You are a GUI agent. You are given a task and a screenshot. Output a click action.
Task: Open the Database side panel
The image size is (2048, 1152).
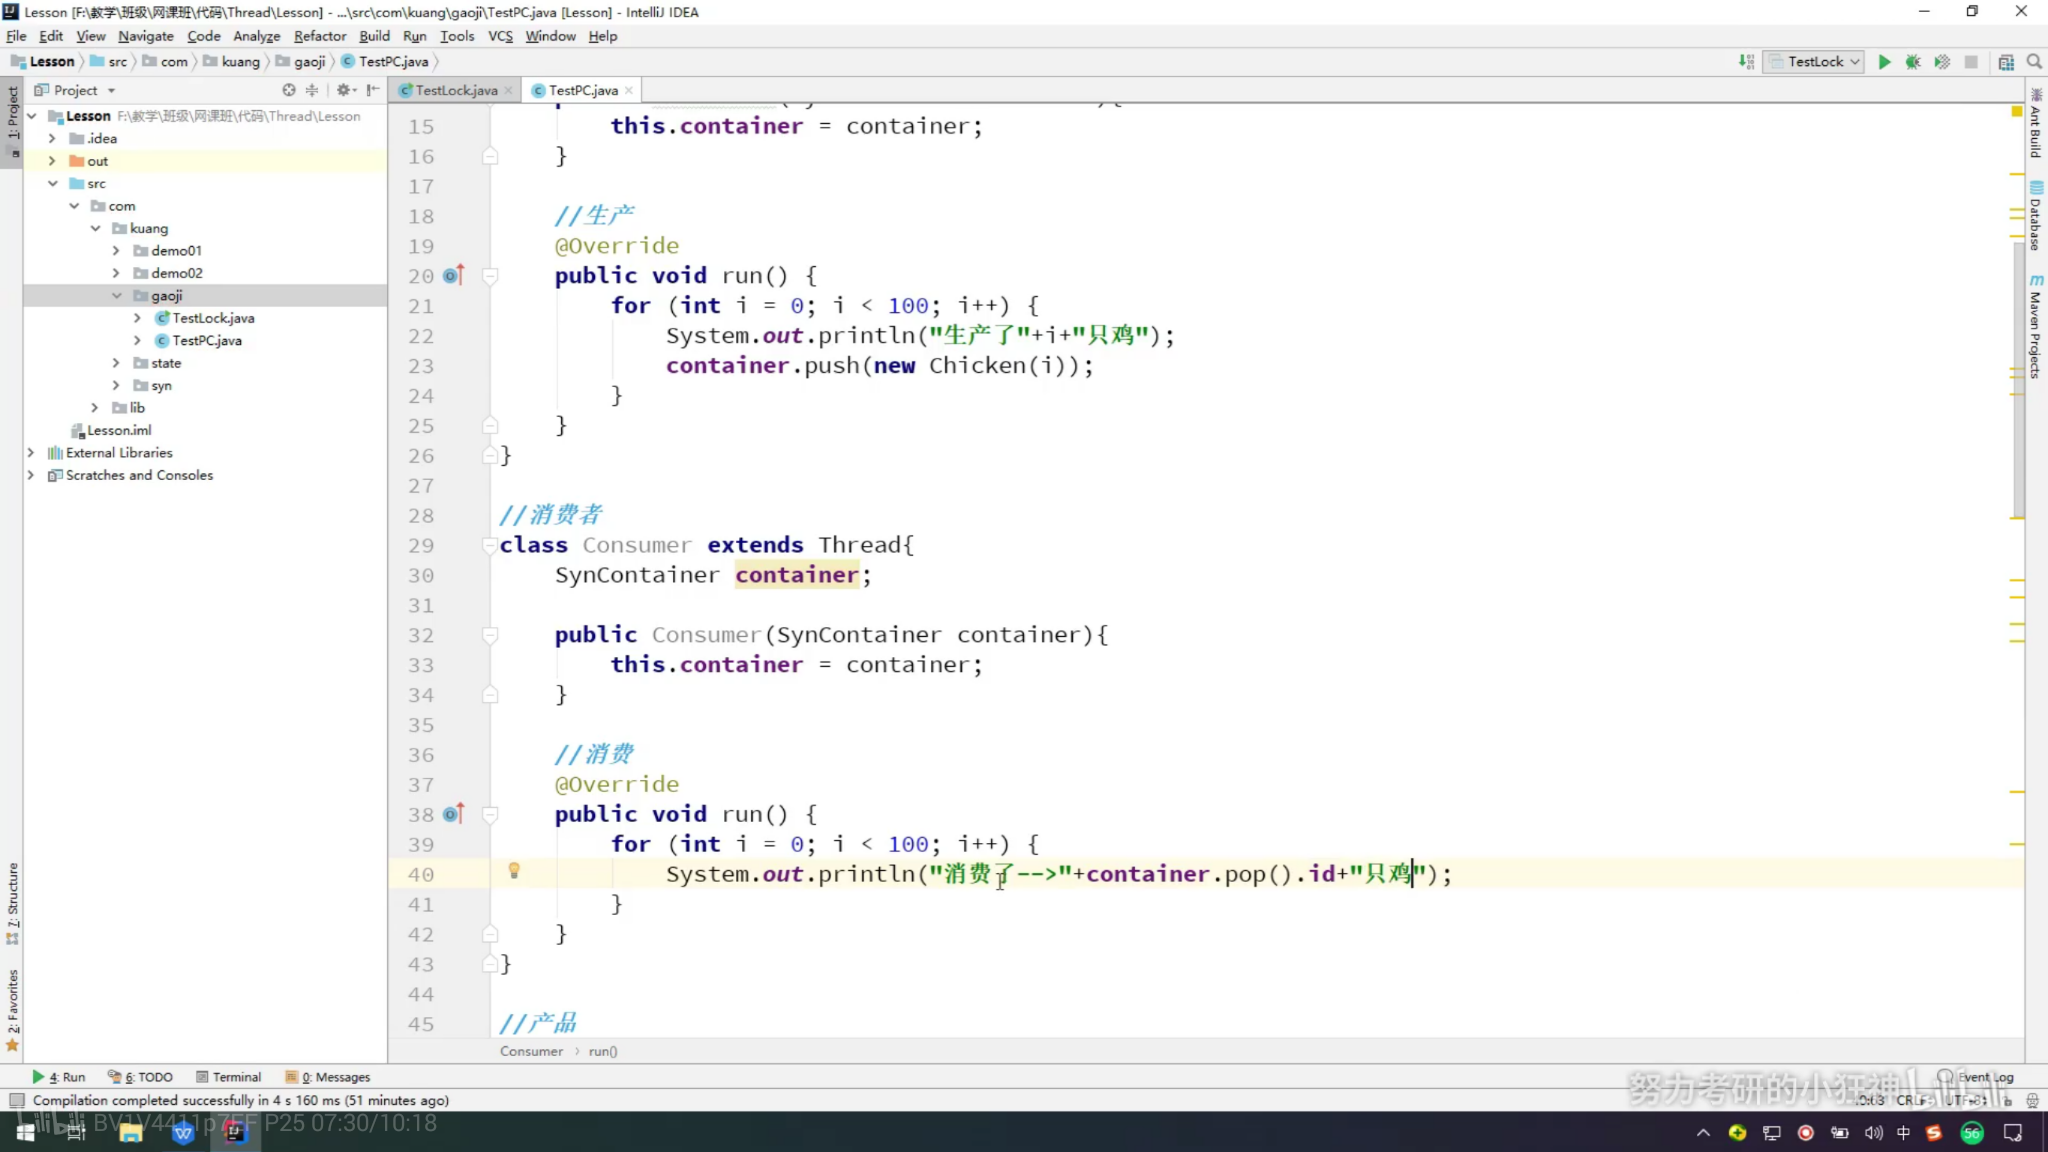click(x=2036, y=216)
